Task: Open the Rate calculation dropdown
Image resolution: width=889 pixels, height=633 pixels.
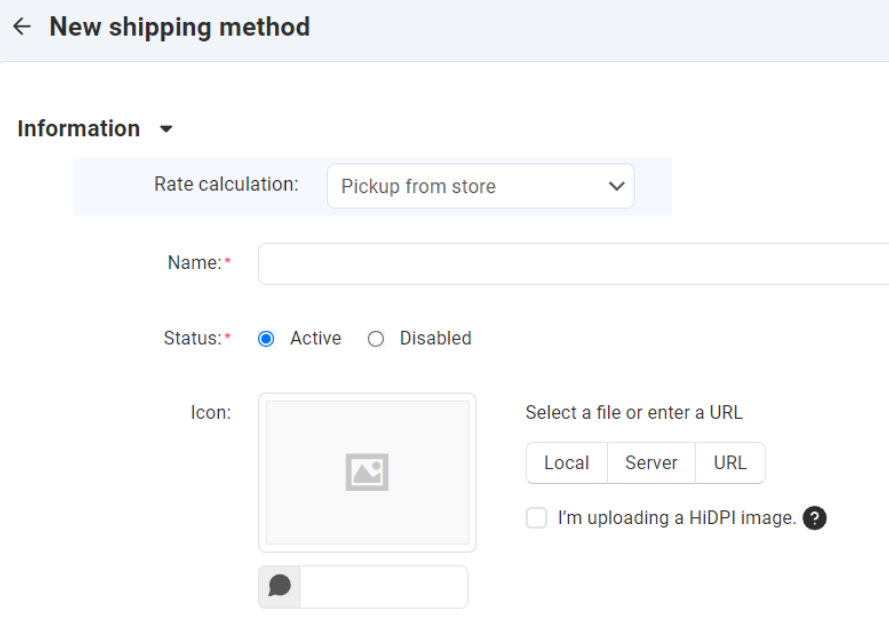Action: pyautogui.click(x=480, y=186)
